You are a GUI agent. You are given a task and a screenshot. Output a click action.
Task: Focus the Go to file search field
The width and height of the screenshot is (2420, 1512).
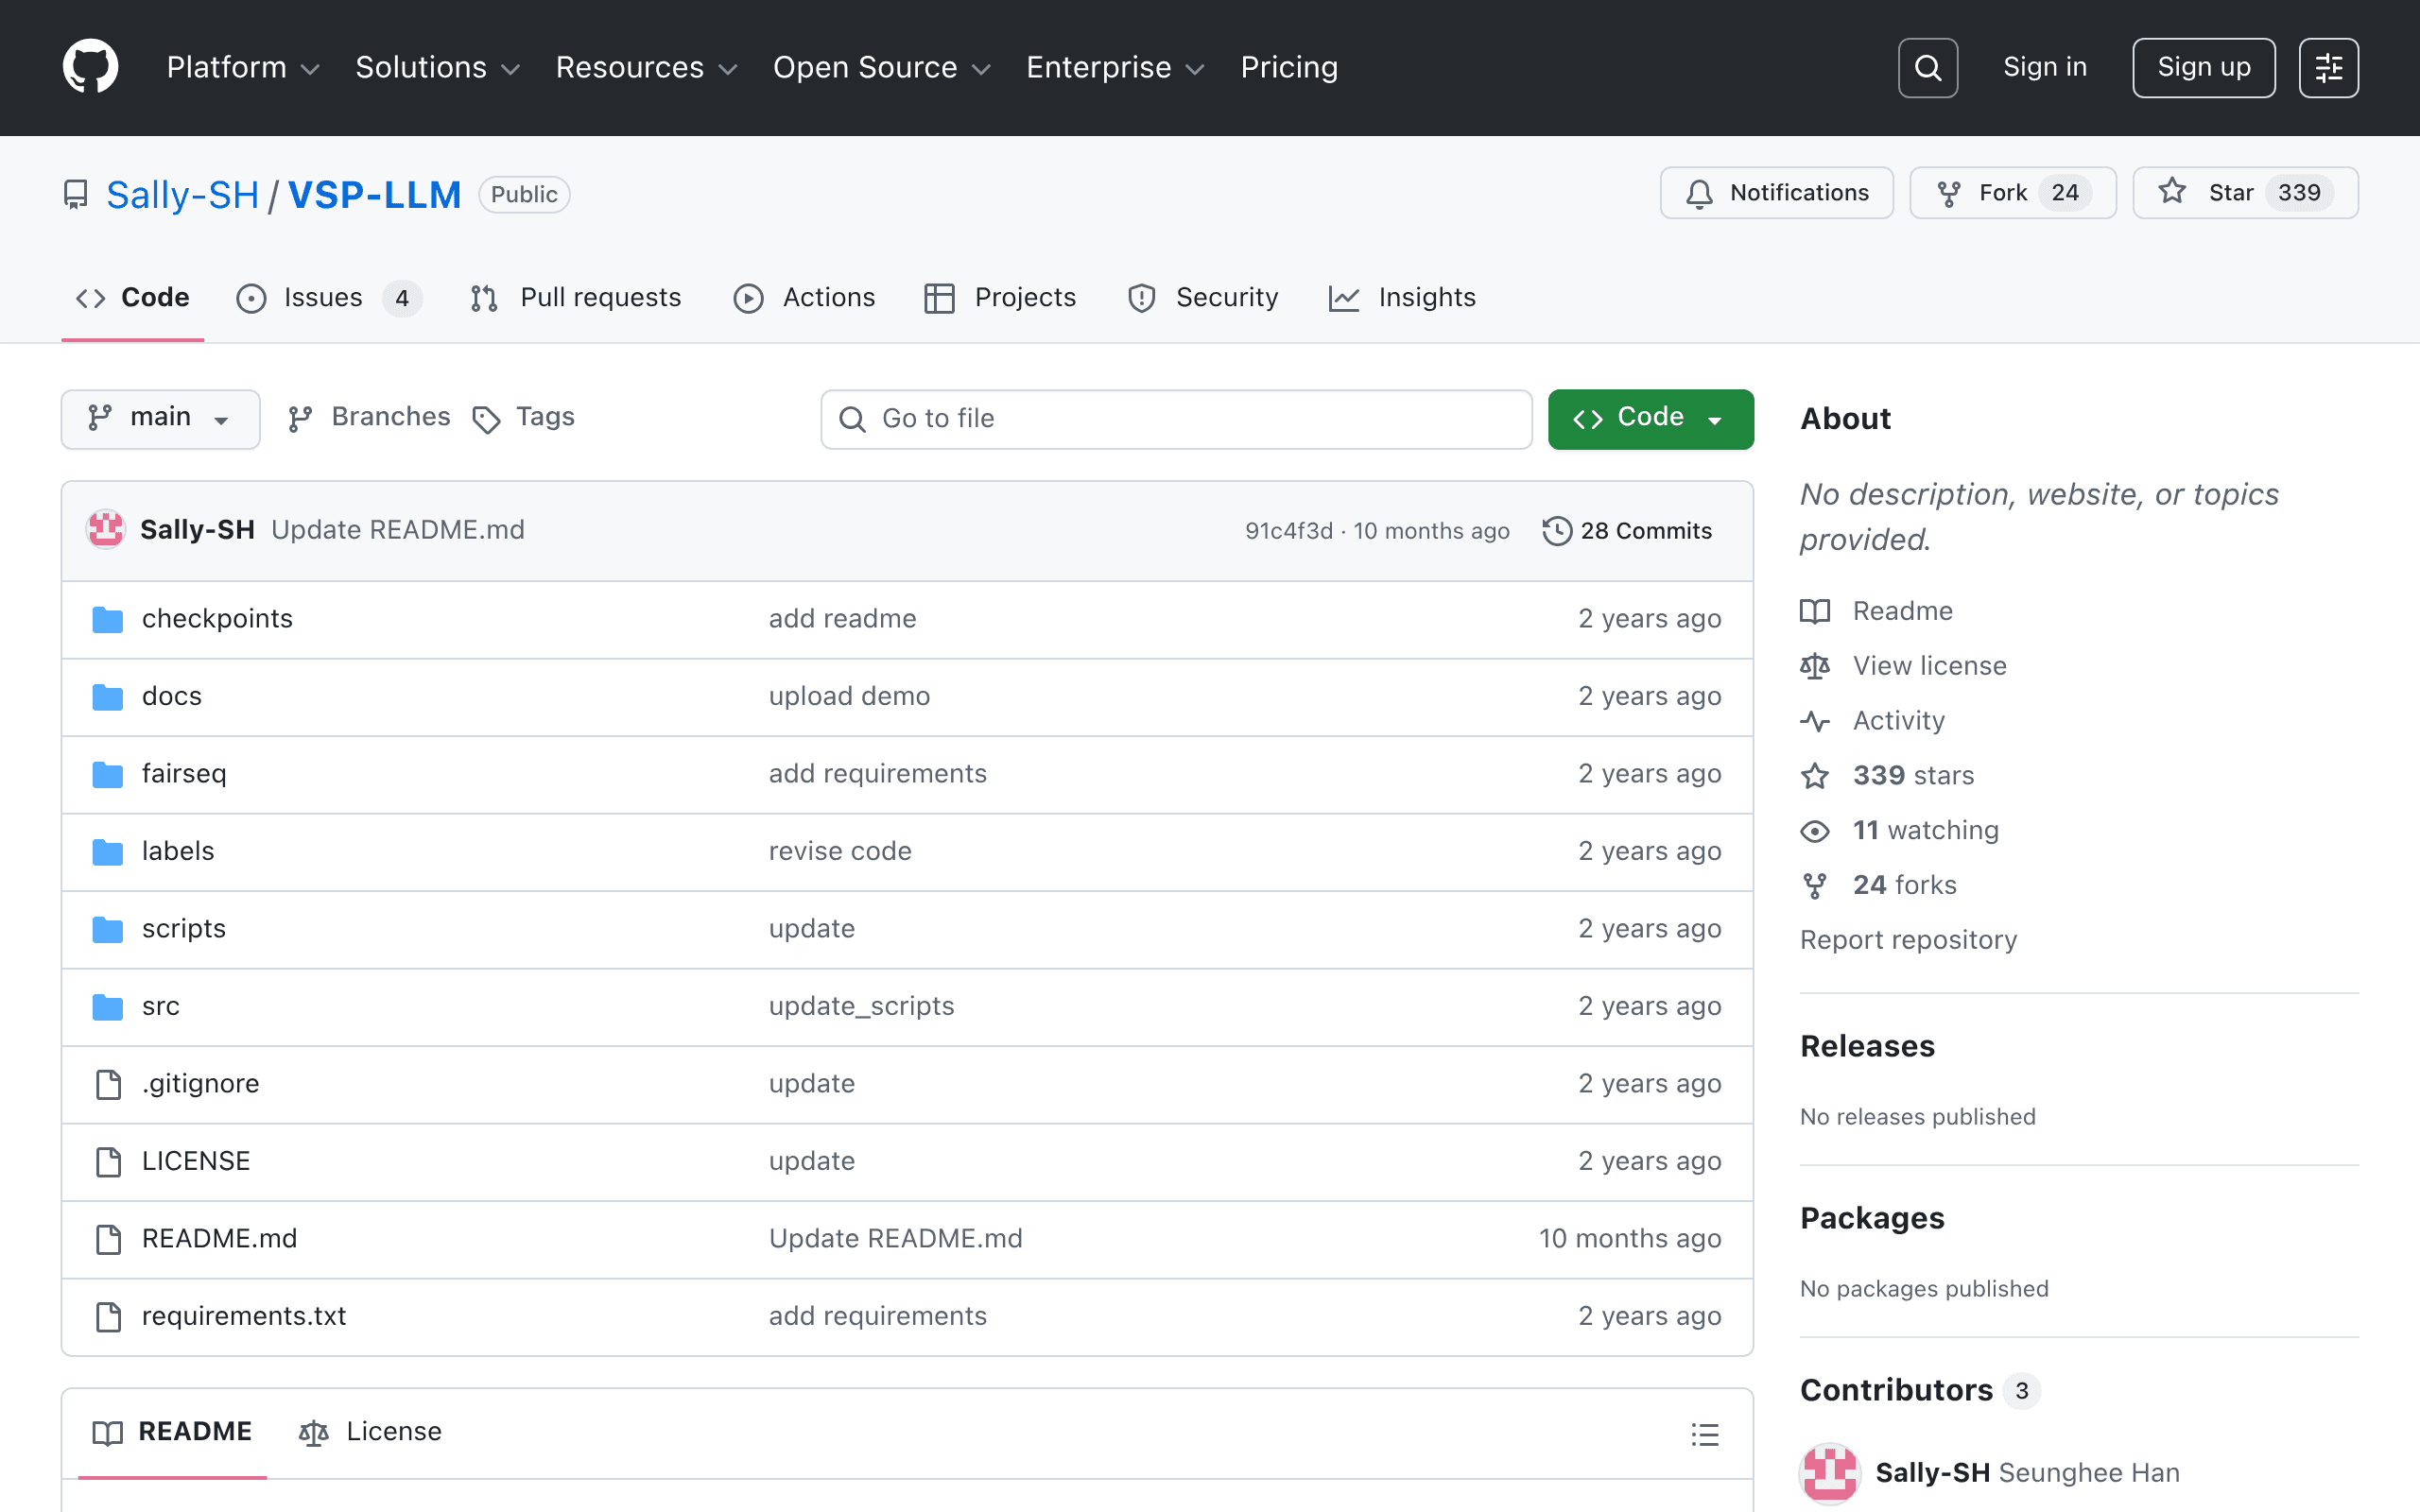[x=1176, y=419]
